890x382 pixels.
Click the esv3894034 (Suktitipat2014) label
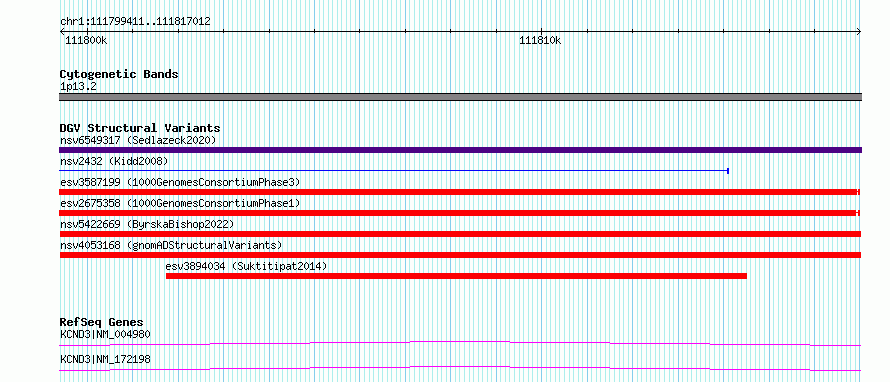point(246,266)
